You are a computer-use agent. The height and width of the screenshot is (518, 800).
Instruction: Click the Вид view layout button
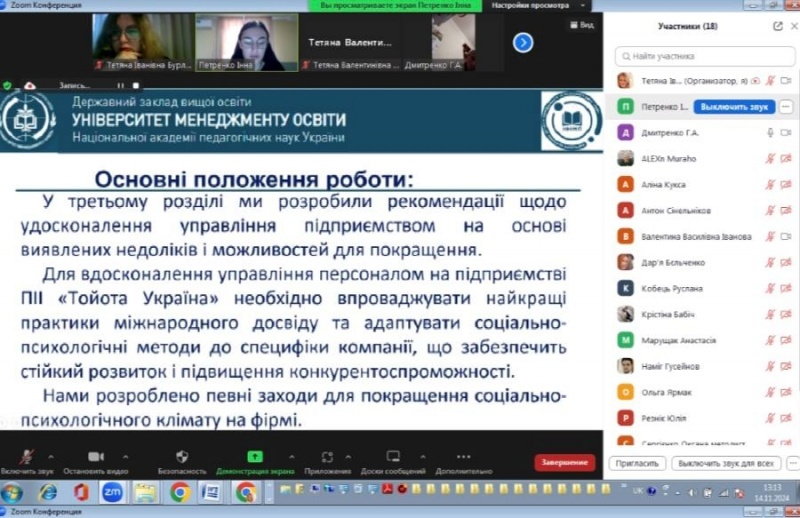[x=582, y=24]
